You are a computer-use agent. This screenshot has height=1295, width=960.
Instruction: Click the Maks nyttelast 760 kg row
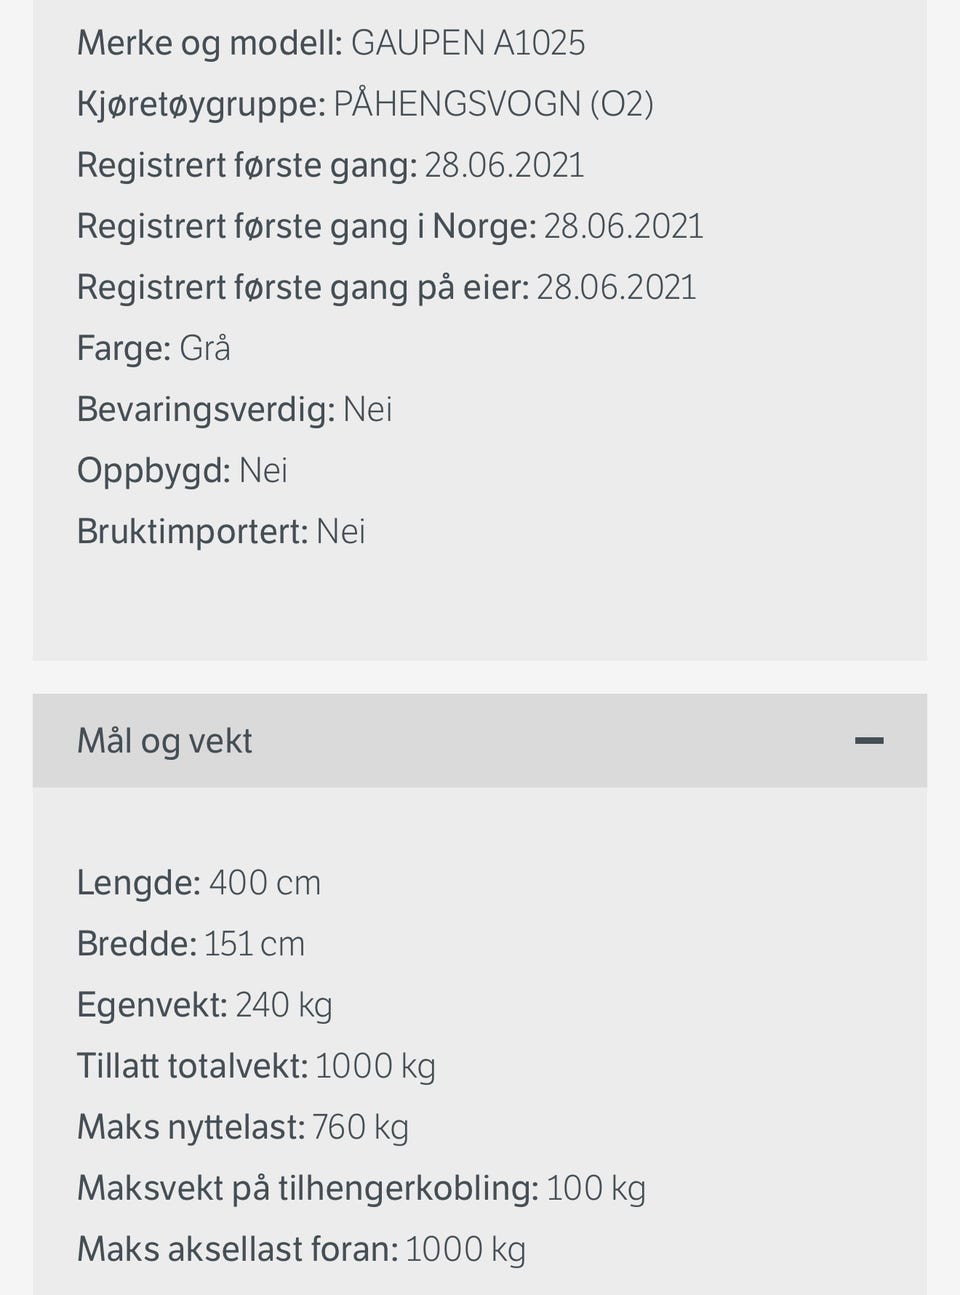point(243,1127)
